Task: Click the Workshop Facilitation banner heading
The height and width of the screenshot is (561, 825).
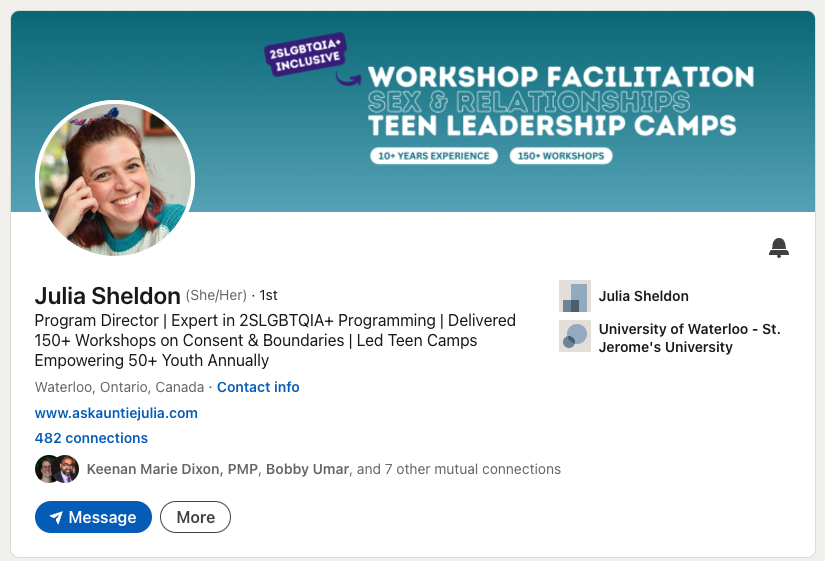Action: pyautogui.click(x=561, y=77)
